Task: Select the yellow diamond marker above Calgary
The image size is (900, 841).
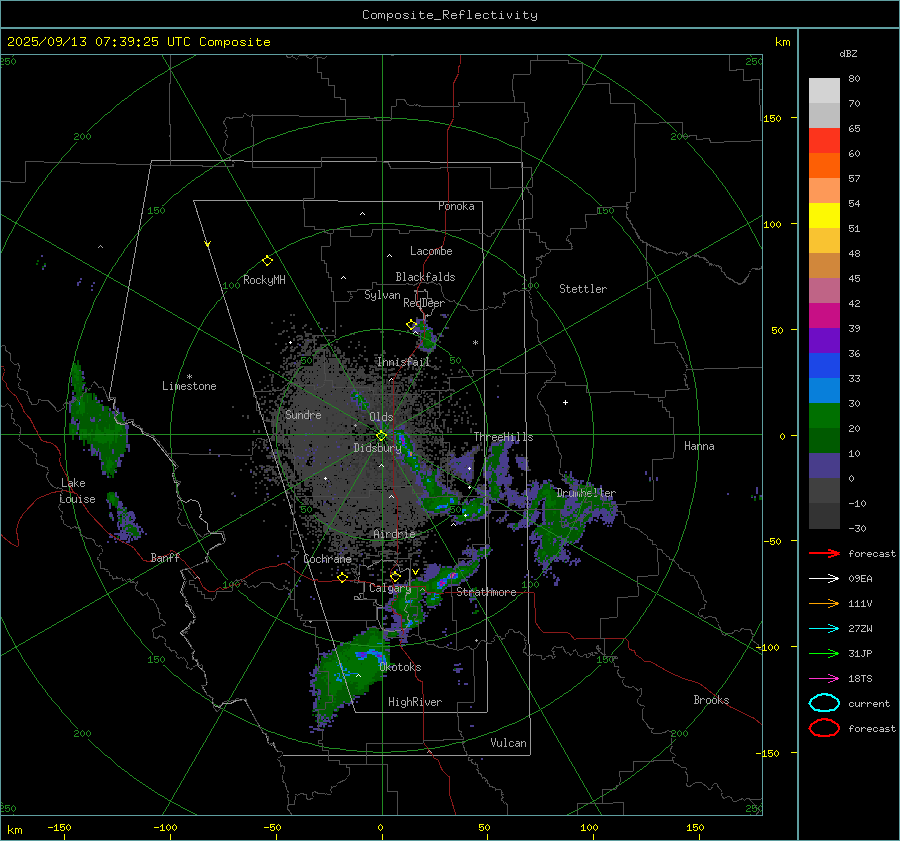Action: 395,576
